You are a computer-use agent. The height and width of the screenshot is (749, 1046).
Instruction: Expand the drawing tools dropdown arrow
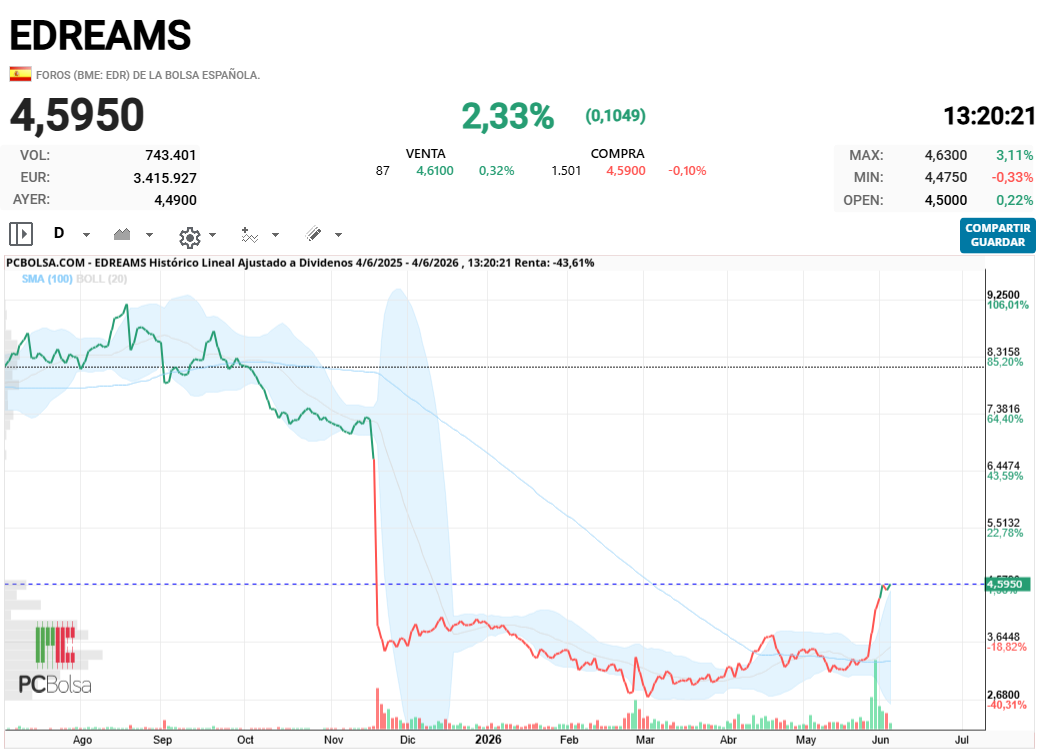click(338, 235)
